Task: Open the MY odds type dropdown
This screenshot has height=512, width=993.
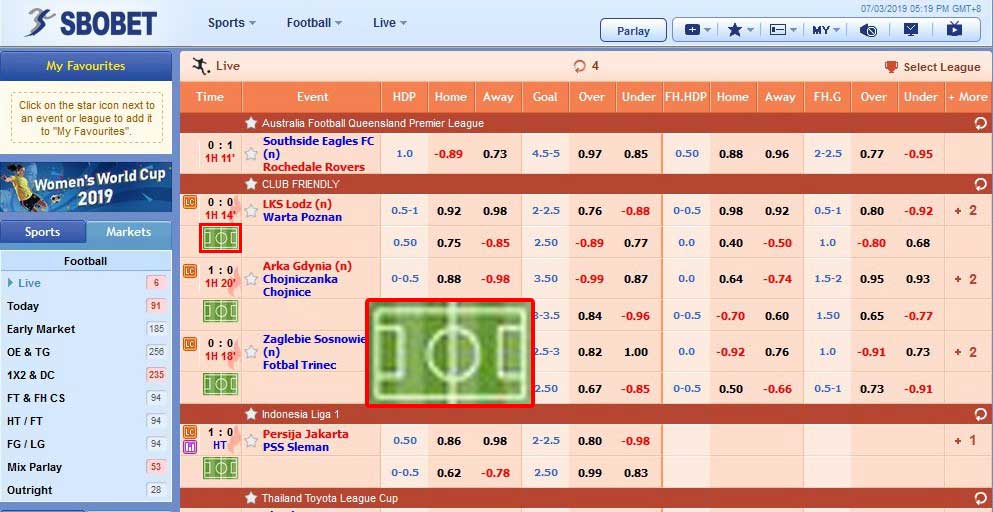Action: [x=826, y=30]
